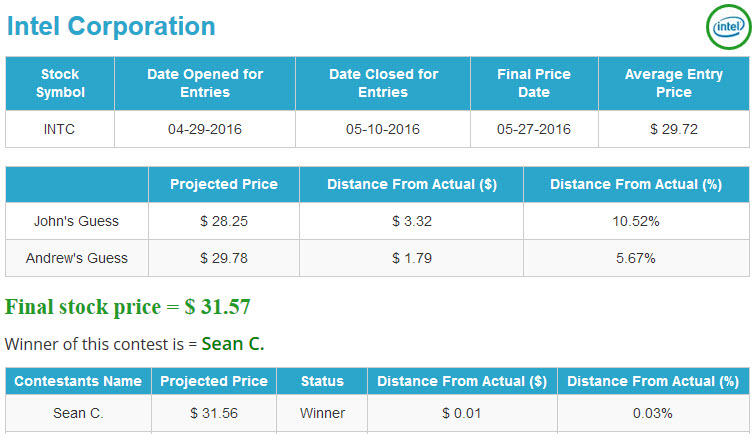754x434 pixels.
Task: Click the Date Closed for Entries header
Action: [x=383, y=83]
